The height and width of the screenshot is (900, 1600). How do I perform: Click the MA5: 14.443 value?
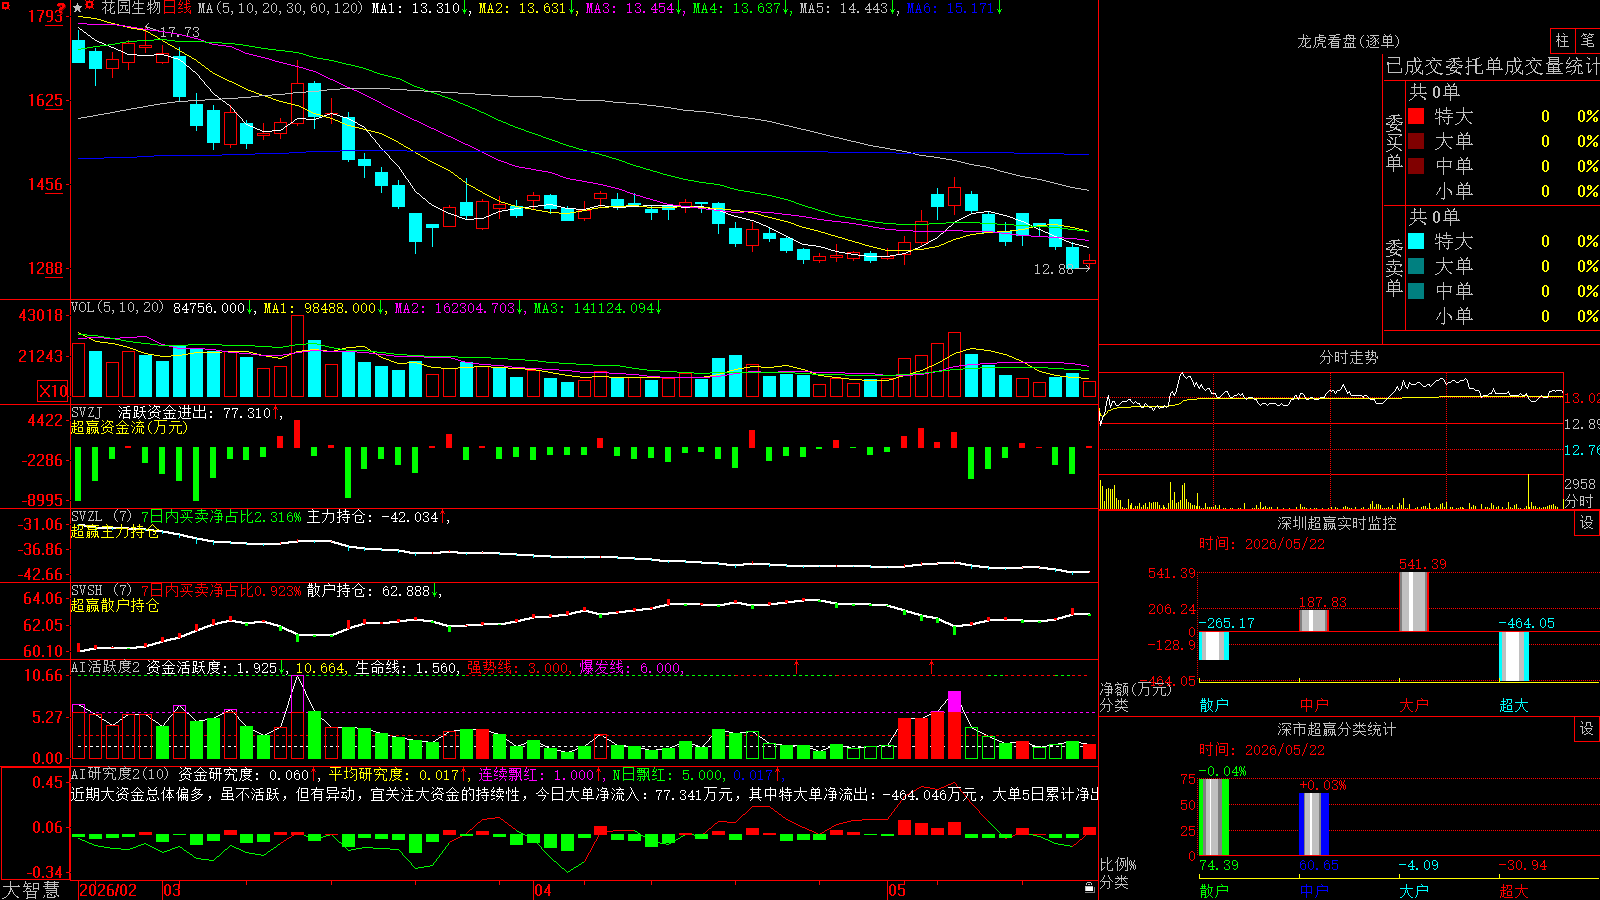[848, 8]
